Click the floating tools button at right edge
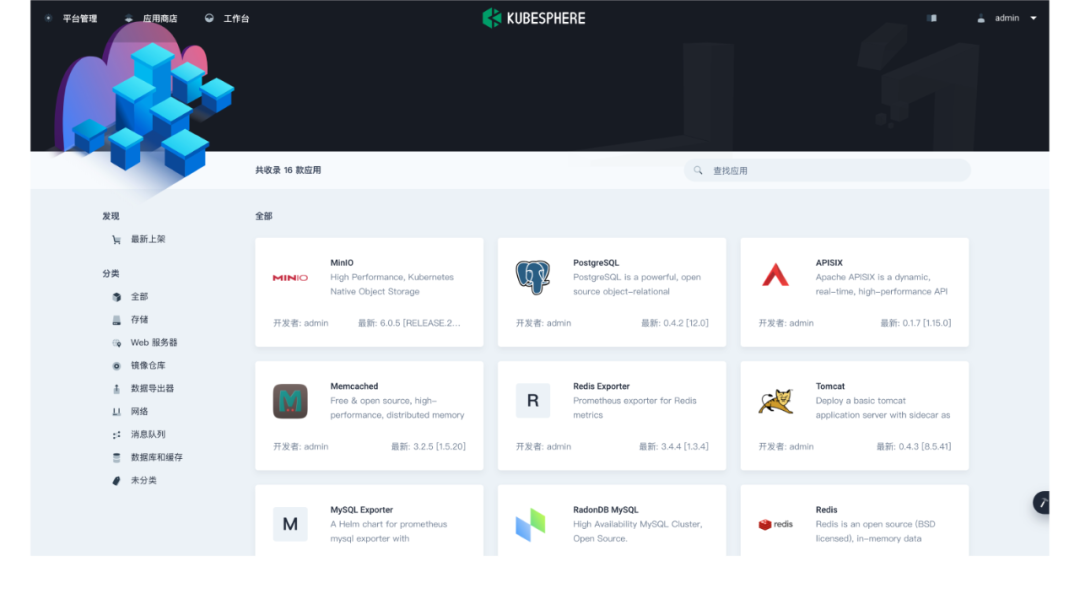The width and height of the screenshot is (1080, 610). tap(1041, 503)
